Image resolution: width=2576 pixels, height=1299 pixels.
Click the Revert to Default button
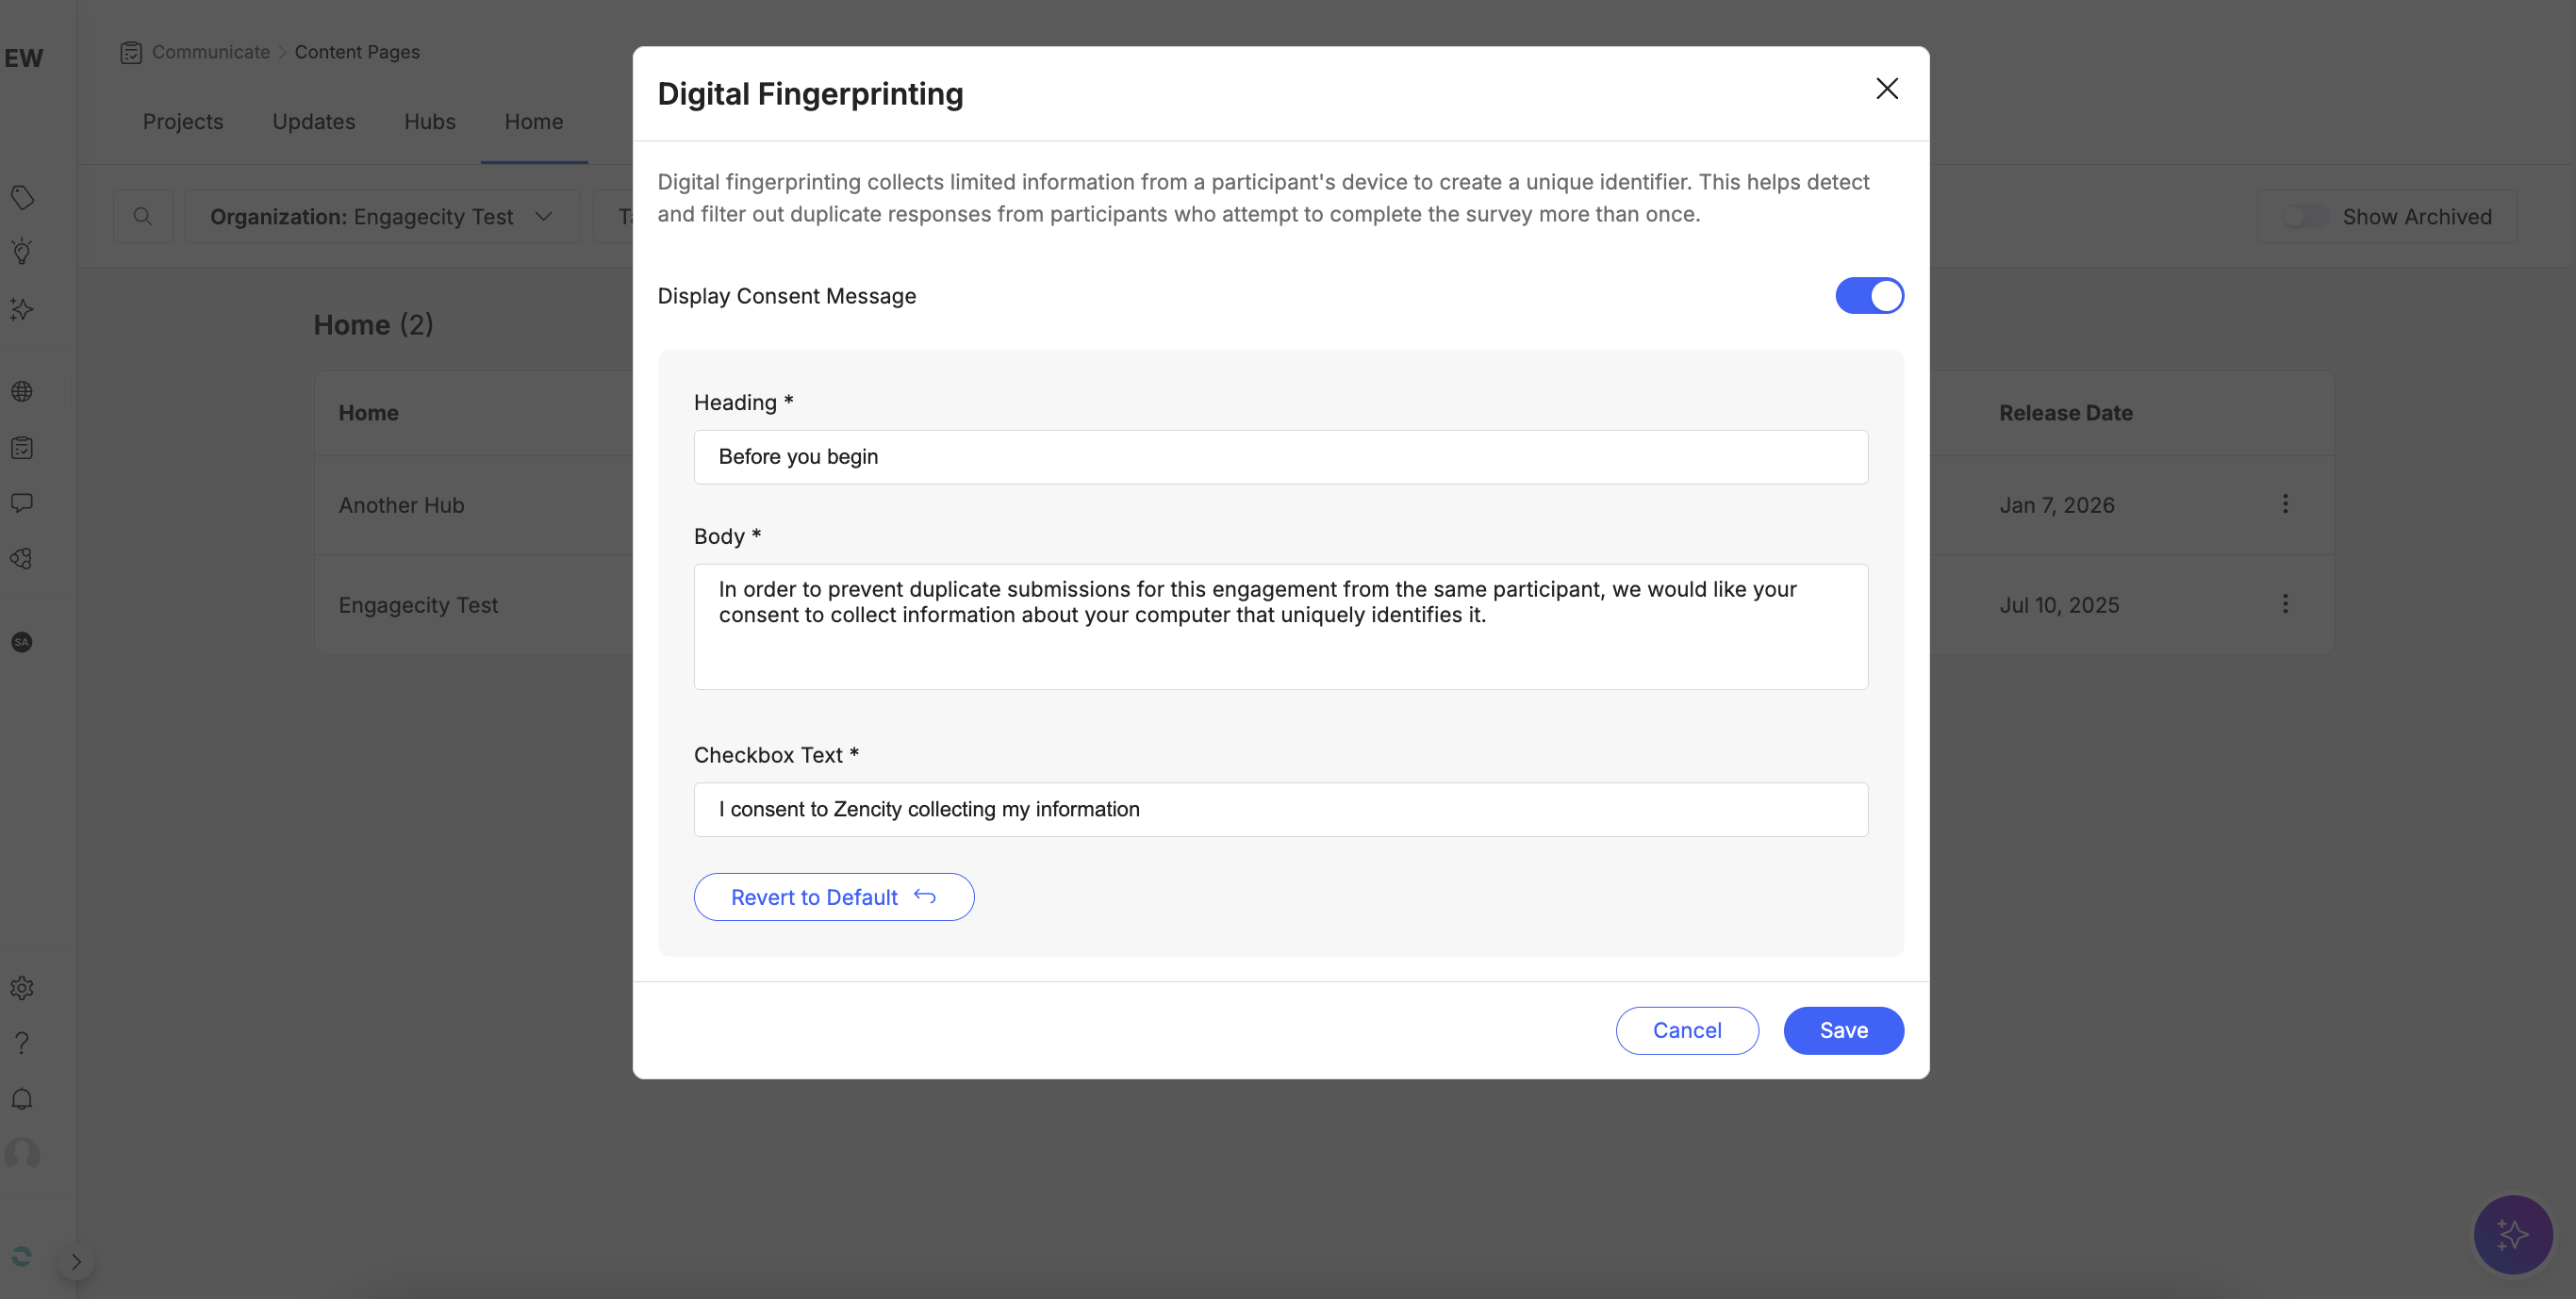coord(833,897)
